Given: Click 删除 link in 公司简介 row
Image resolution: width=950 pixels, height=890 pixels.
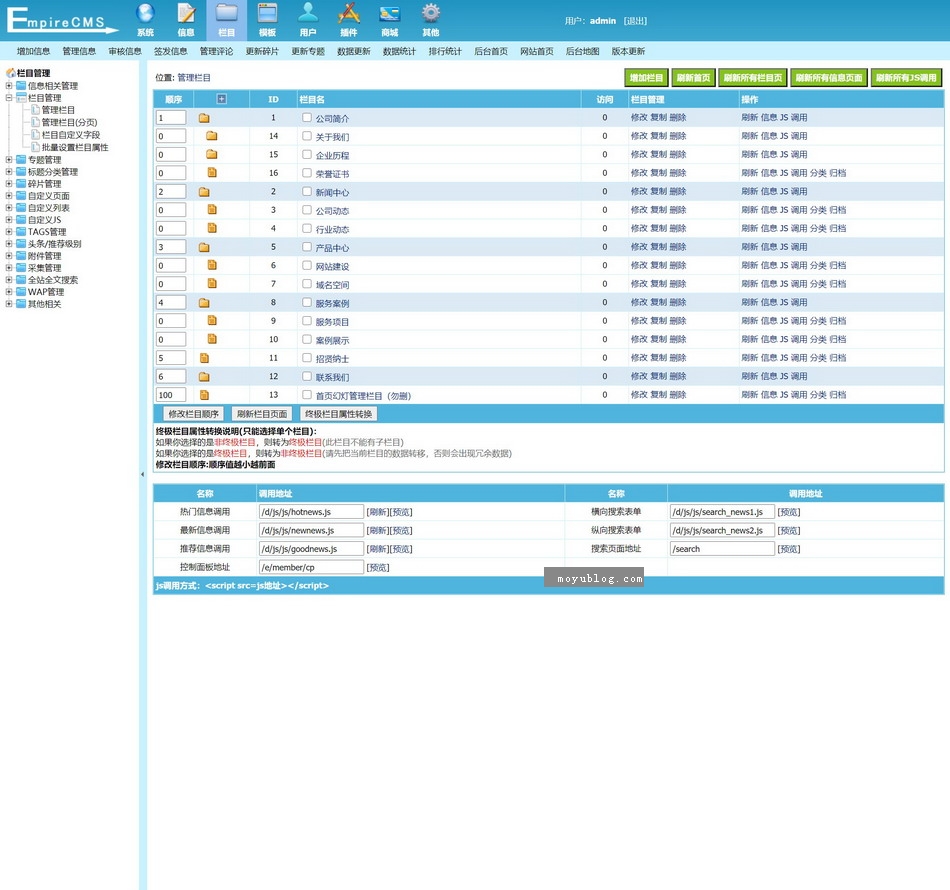Looking at the screenshot, I should (678, 118).
